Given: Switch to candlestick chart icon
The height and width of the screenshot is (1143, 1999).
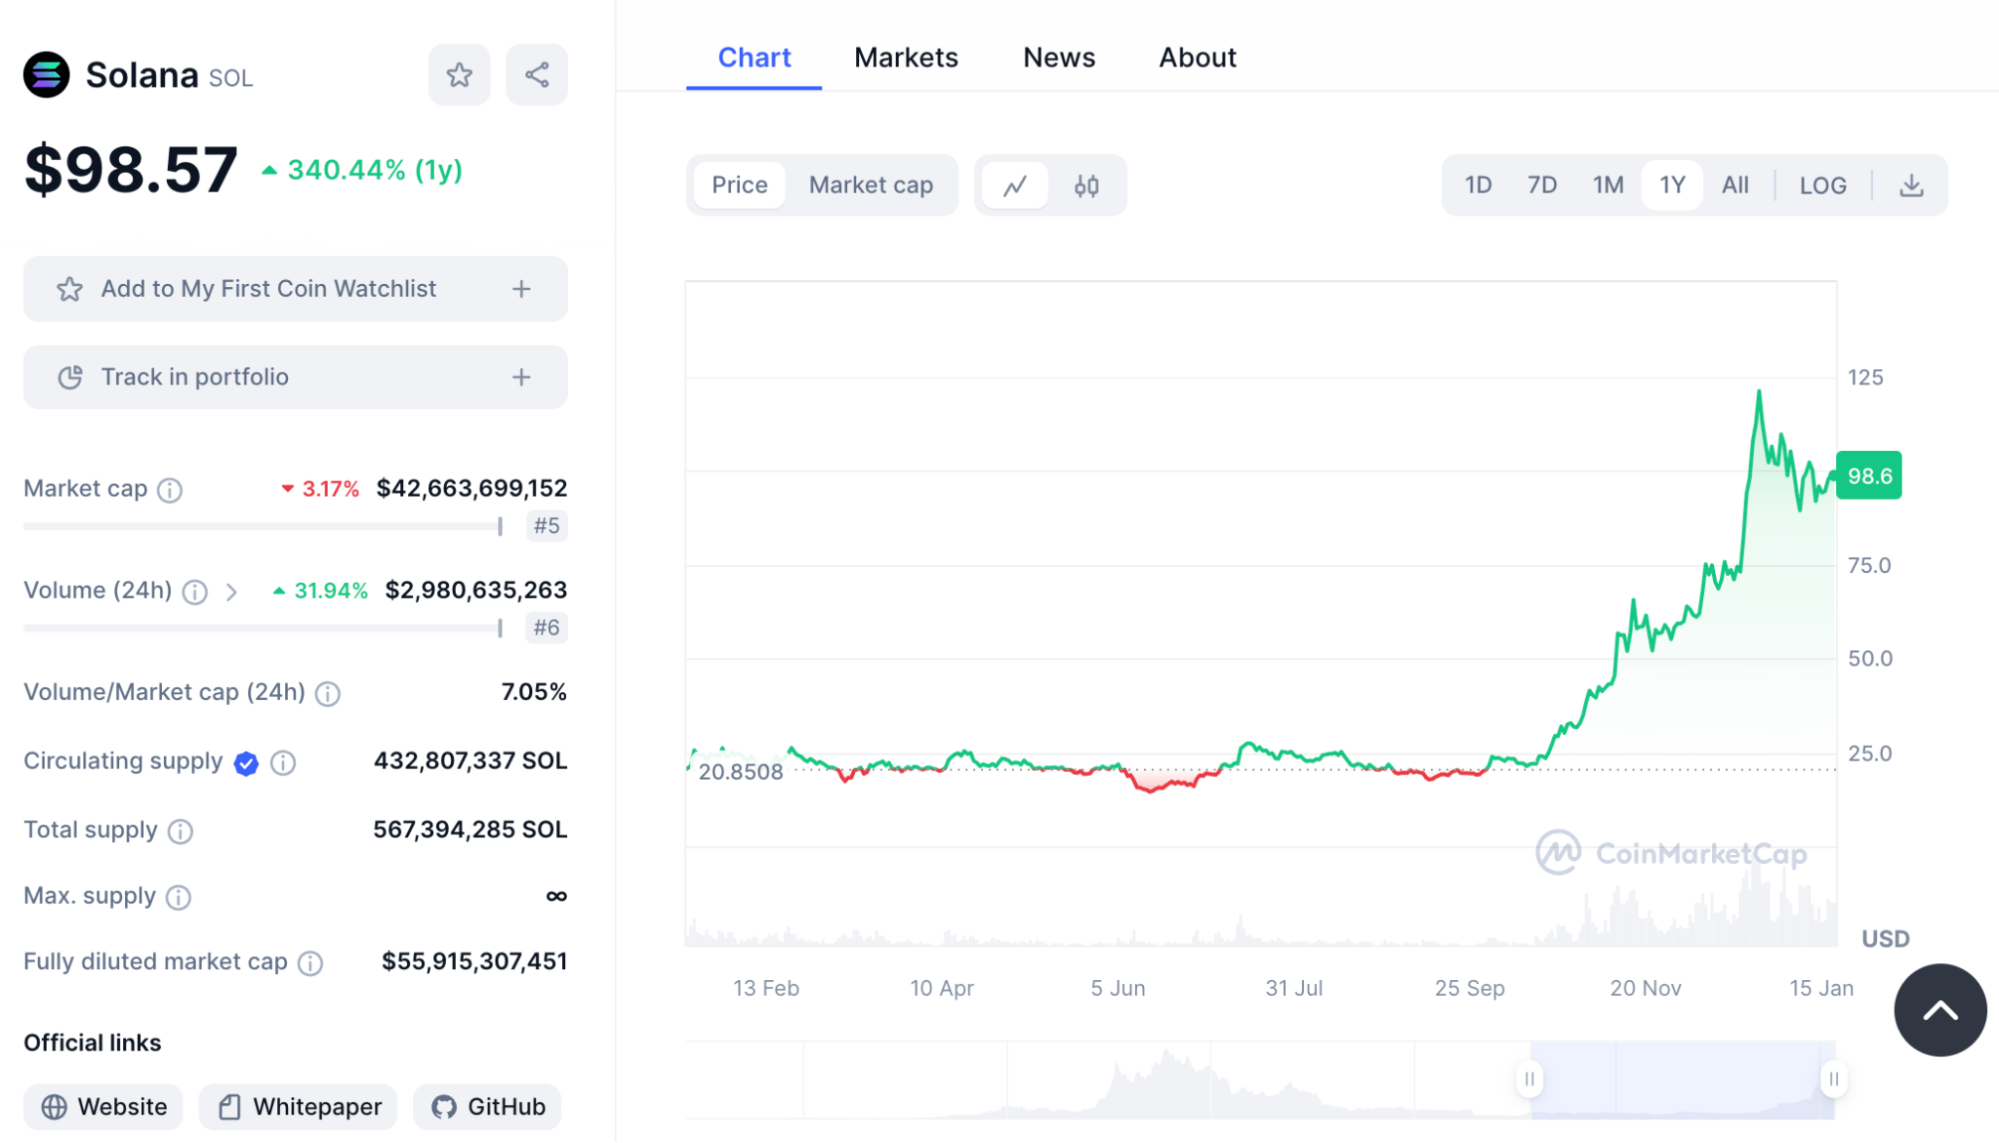Looking at the screenshot, I should 1087,185.
